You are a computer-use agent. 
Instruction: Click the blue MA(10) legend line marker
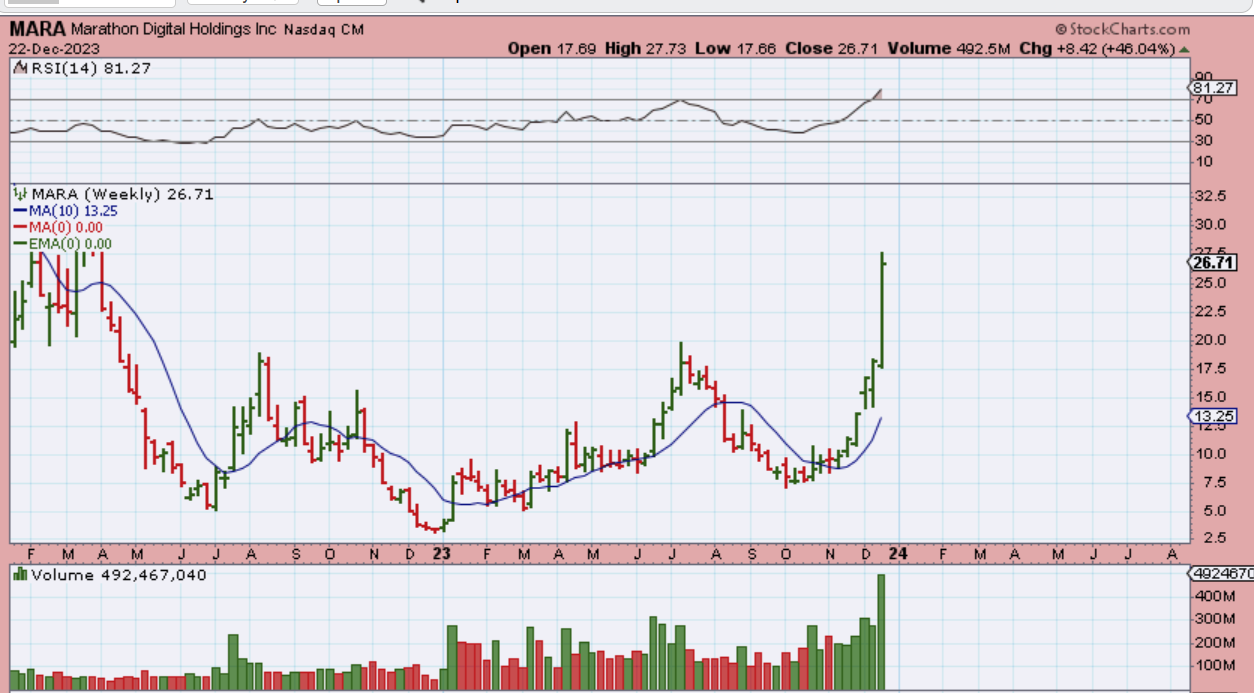(21, 211)
